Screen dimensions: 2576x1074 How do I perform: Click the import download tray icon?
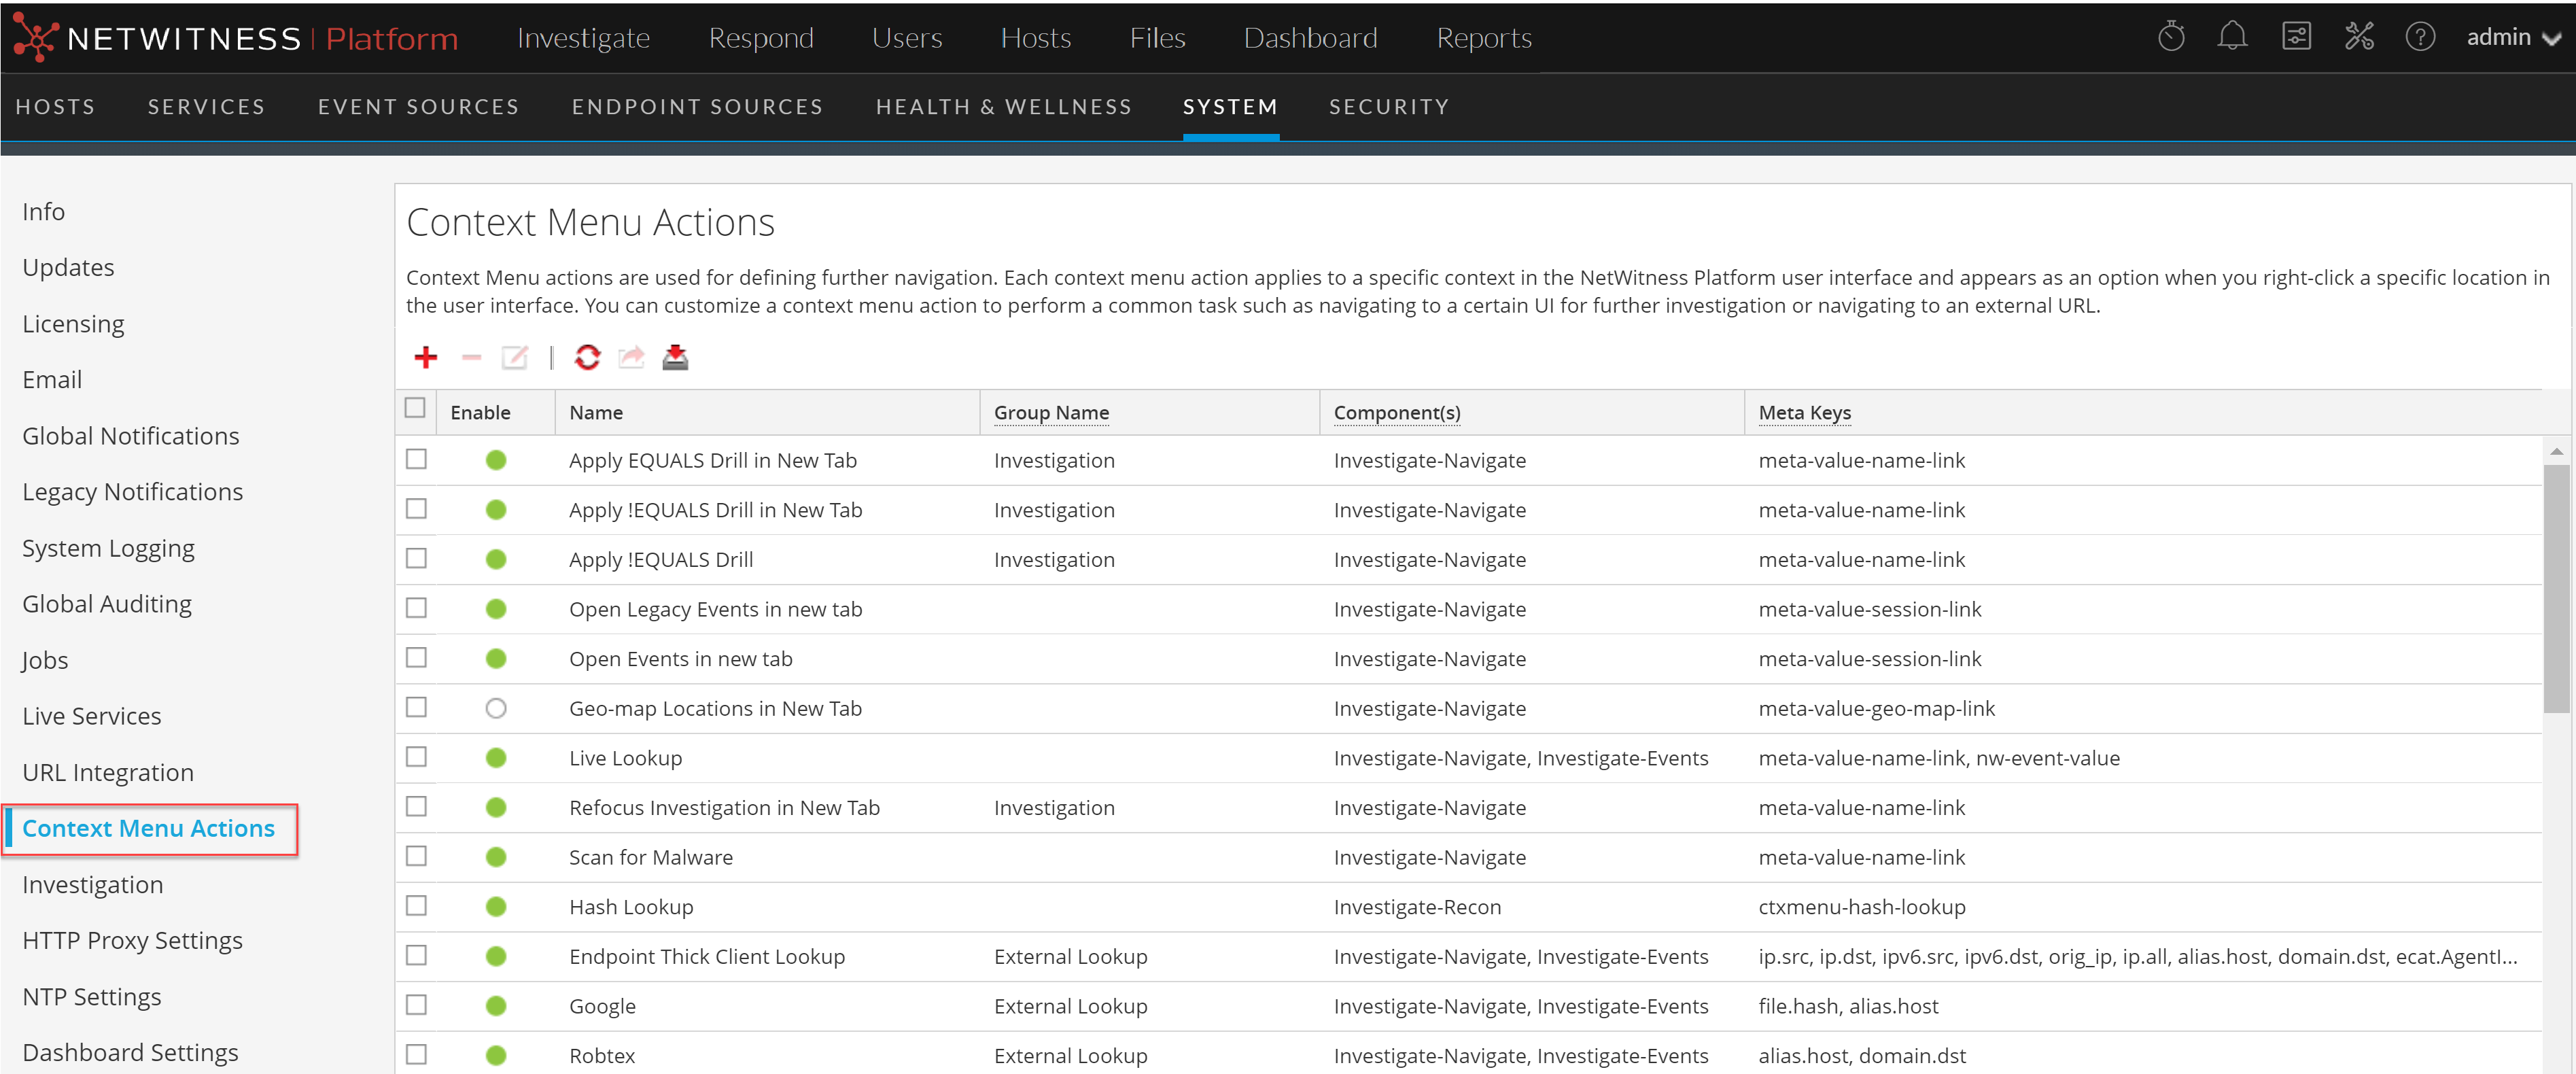[675, 357]
